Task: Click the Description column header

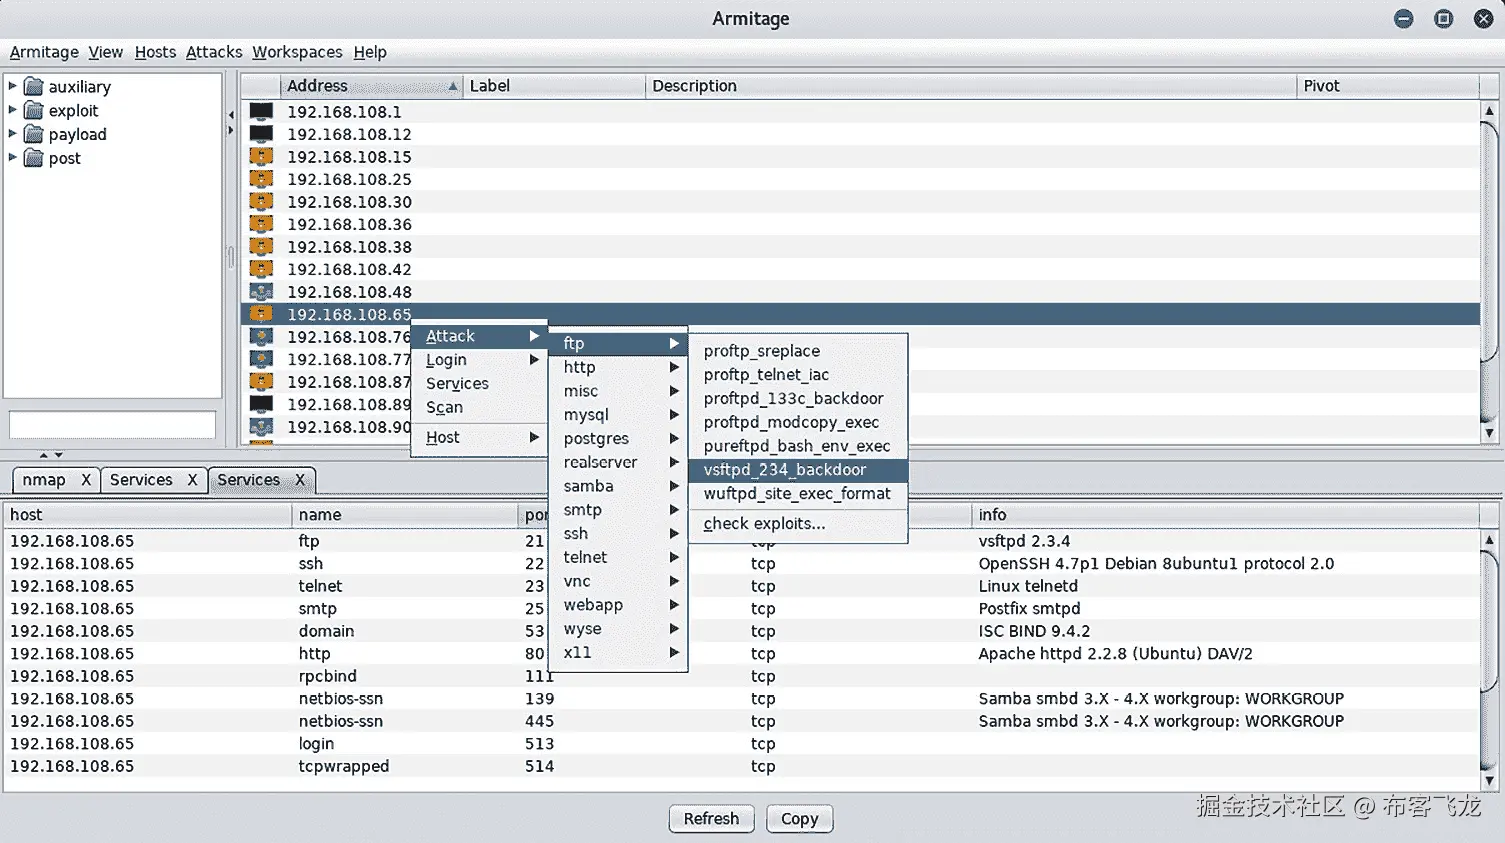Action: (970, 86)
